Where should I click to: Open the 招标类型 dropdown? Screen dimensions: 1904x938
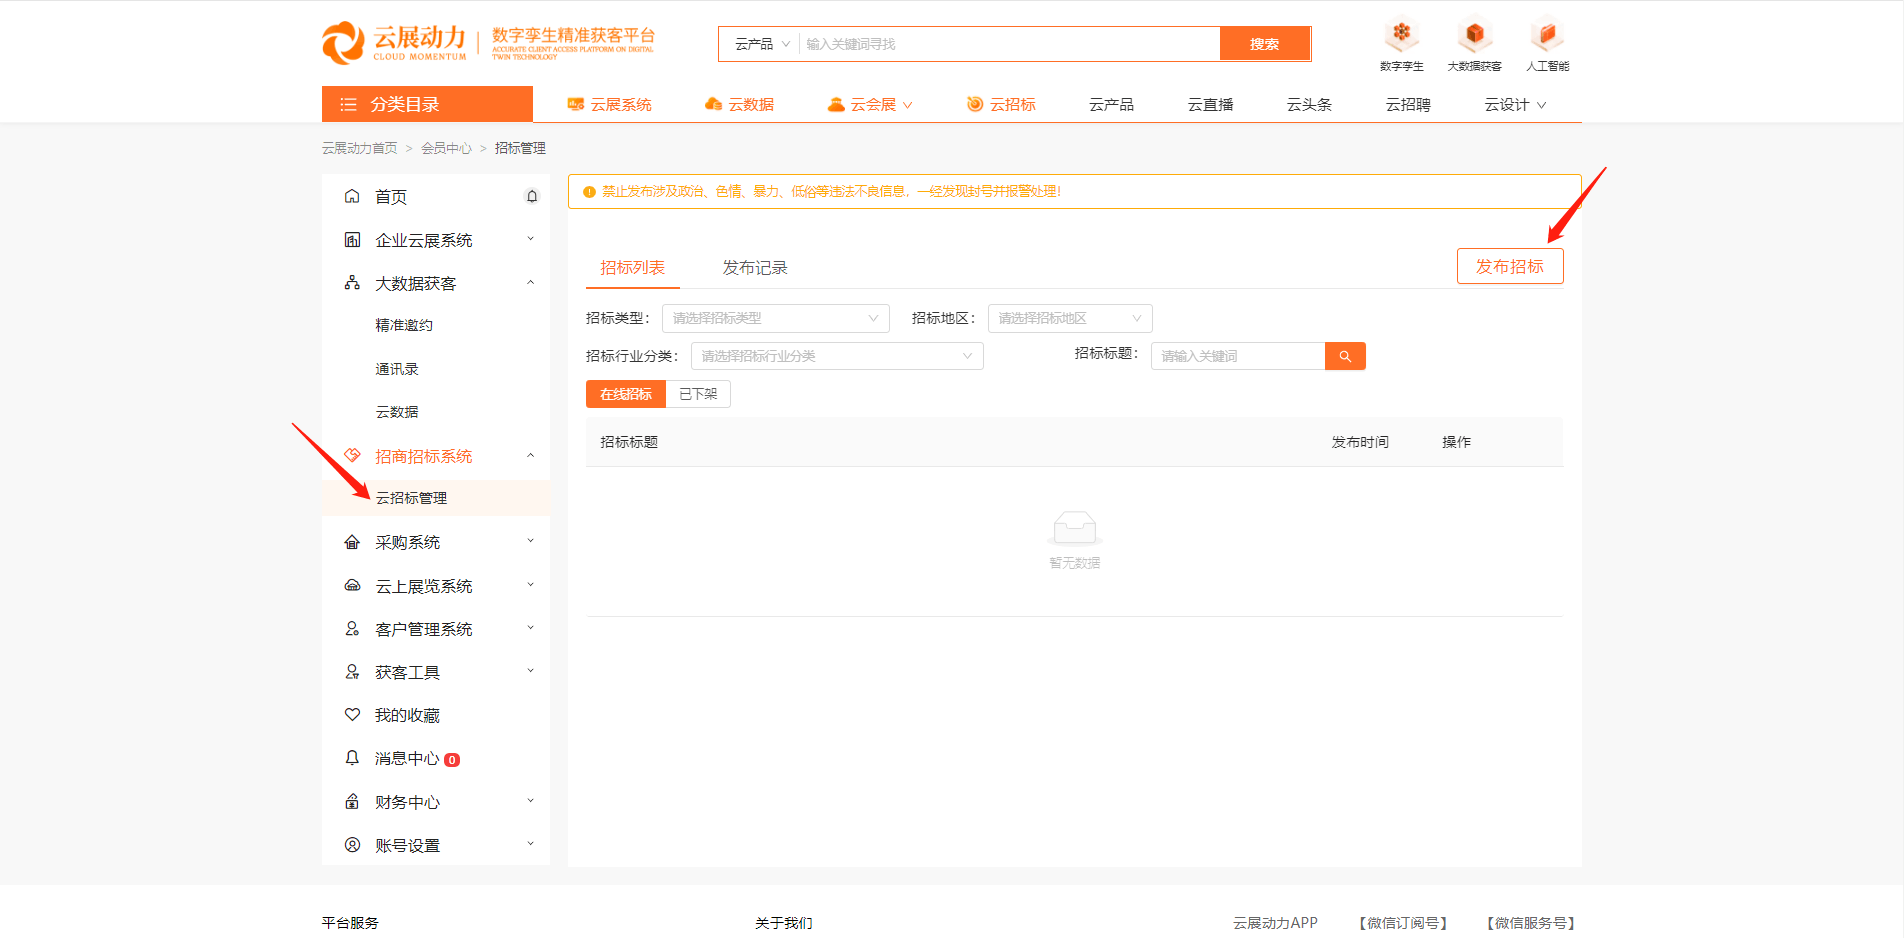(x=775, y=318)
